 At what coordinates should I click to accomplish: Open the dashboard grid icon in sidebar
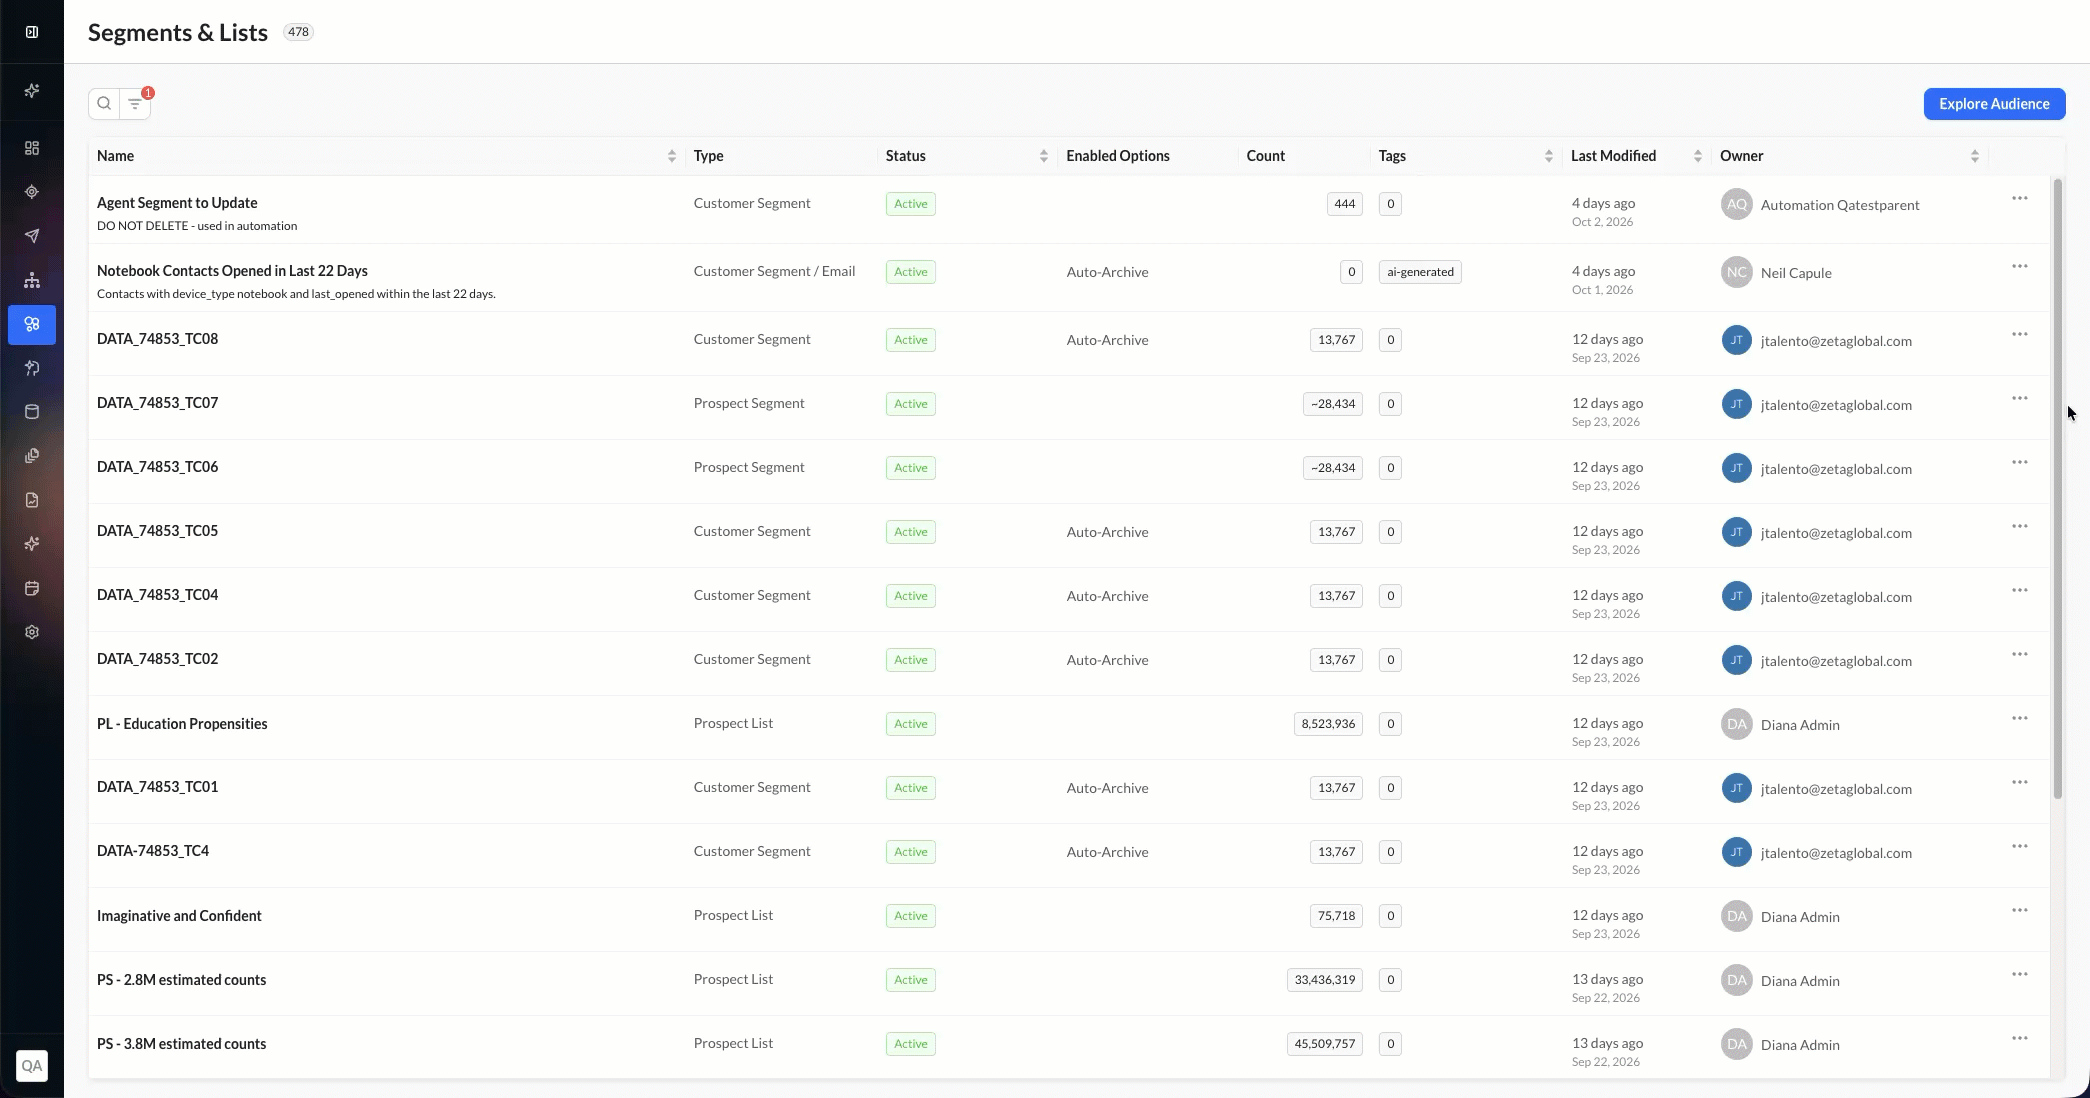coord(32,148)
